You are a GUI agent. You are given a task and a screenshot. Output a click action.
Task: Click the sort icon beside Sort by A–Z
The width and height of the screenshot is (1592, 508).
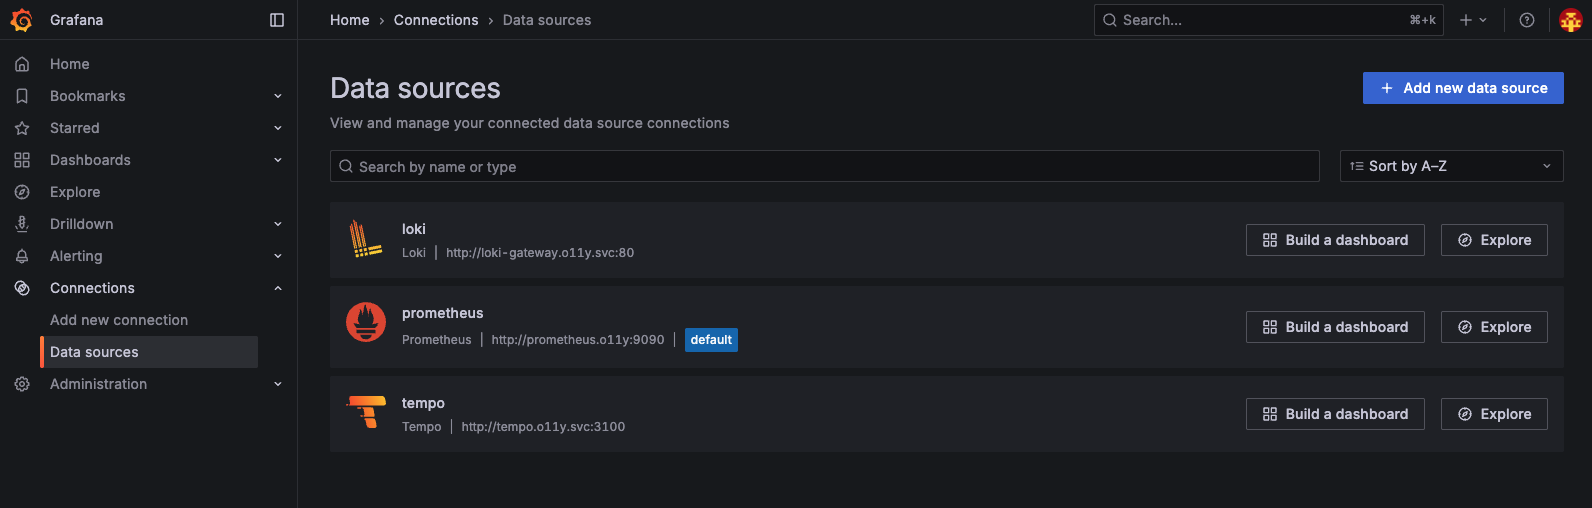[x=1357, y=166]
